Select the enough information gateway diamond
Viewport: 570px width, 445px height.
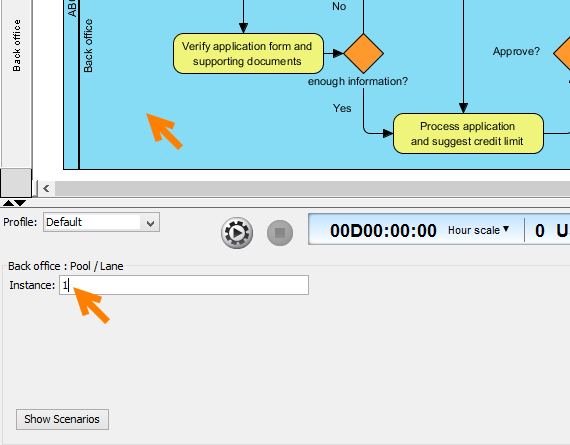363,53
